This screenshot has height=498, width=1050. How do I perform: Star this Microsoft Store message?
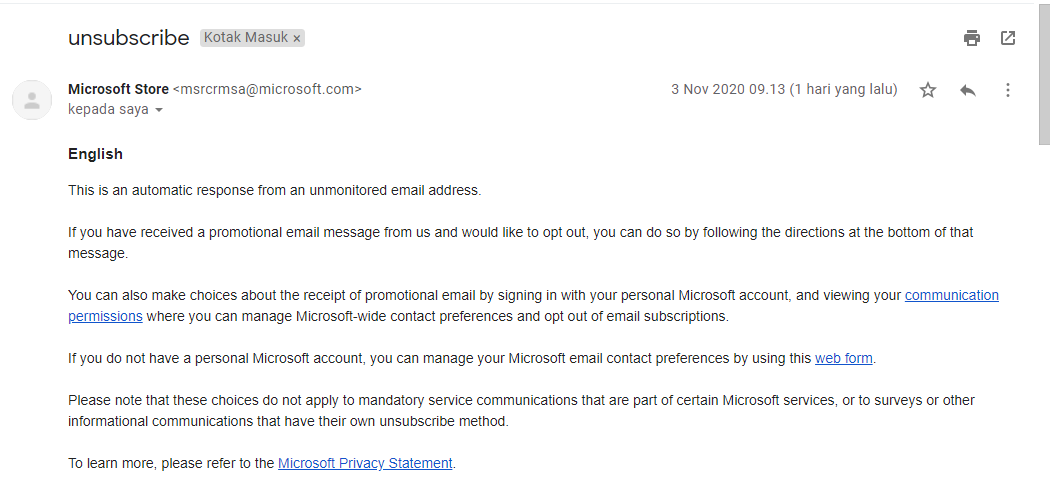[x=928, y=90]
